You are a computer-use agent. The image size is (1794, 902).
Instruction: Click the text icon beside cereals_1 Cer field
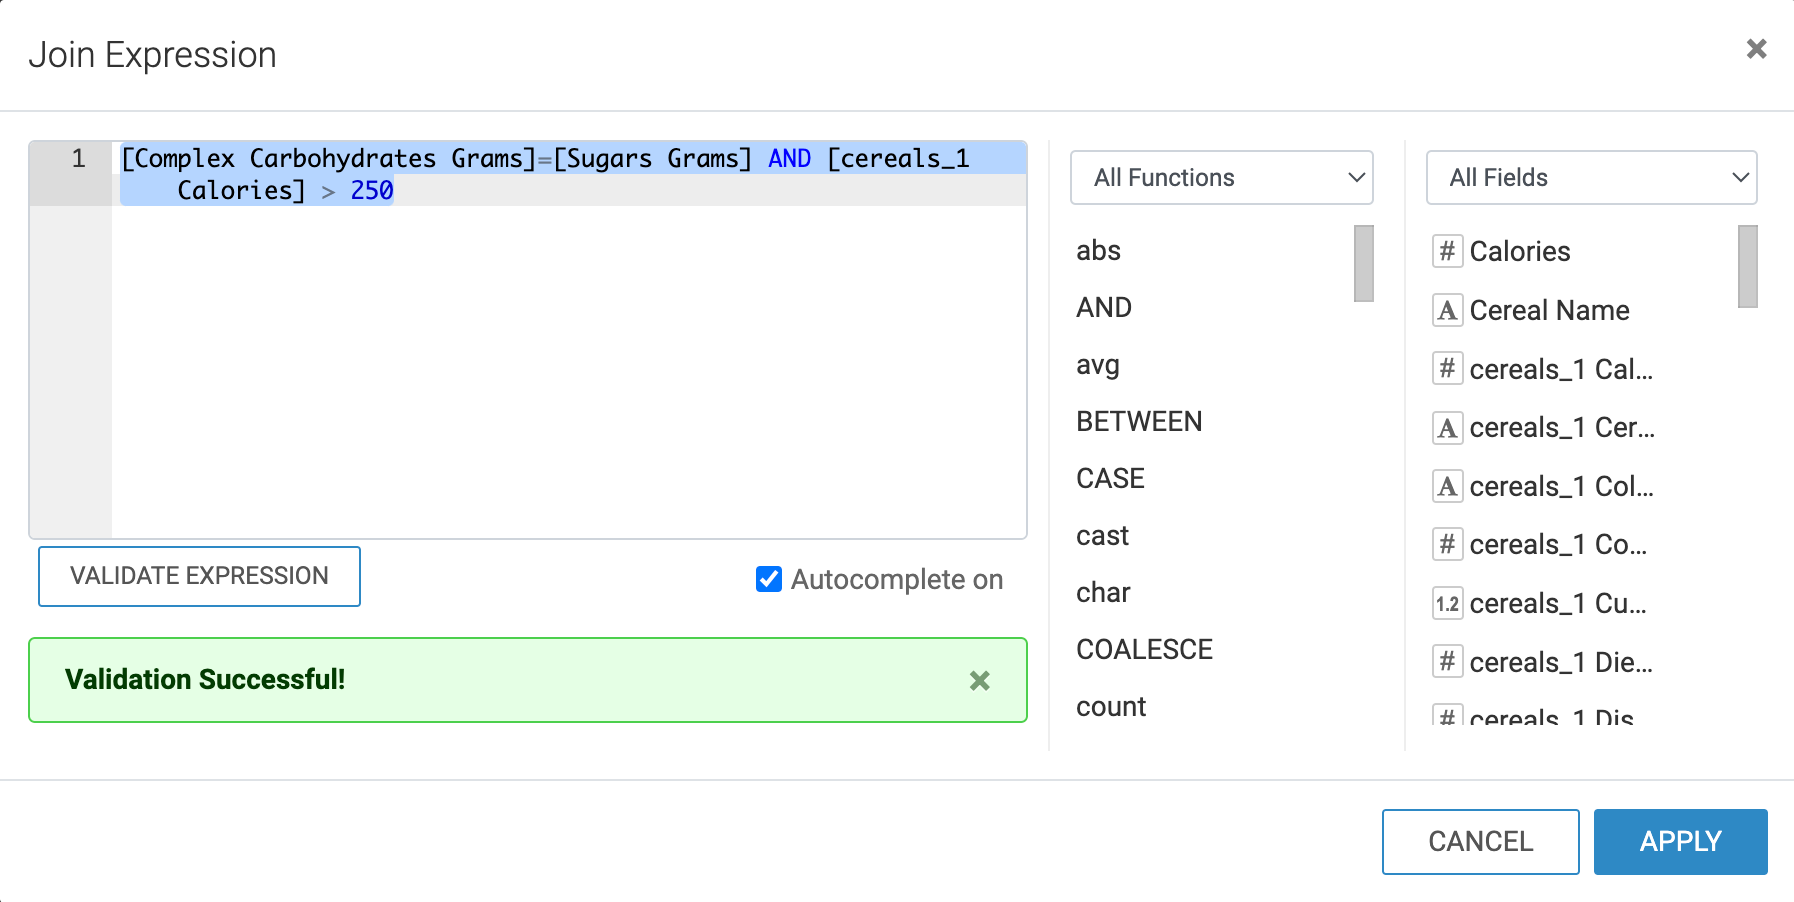tap(1447, 428)
